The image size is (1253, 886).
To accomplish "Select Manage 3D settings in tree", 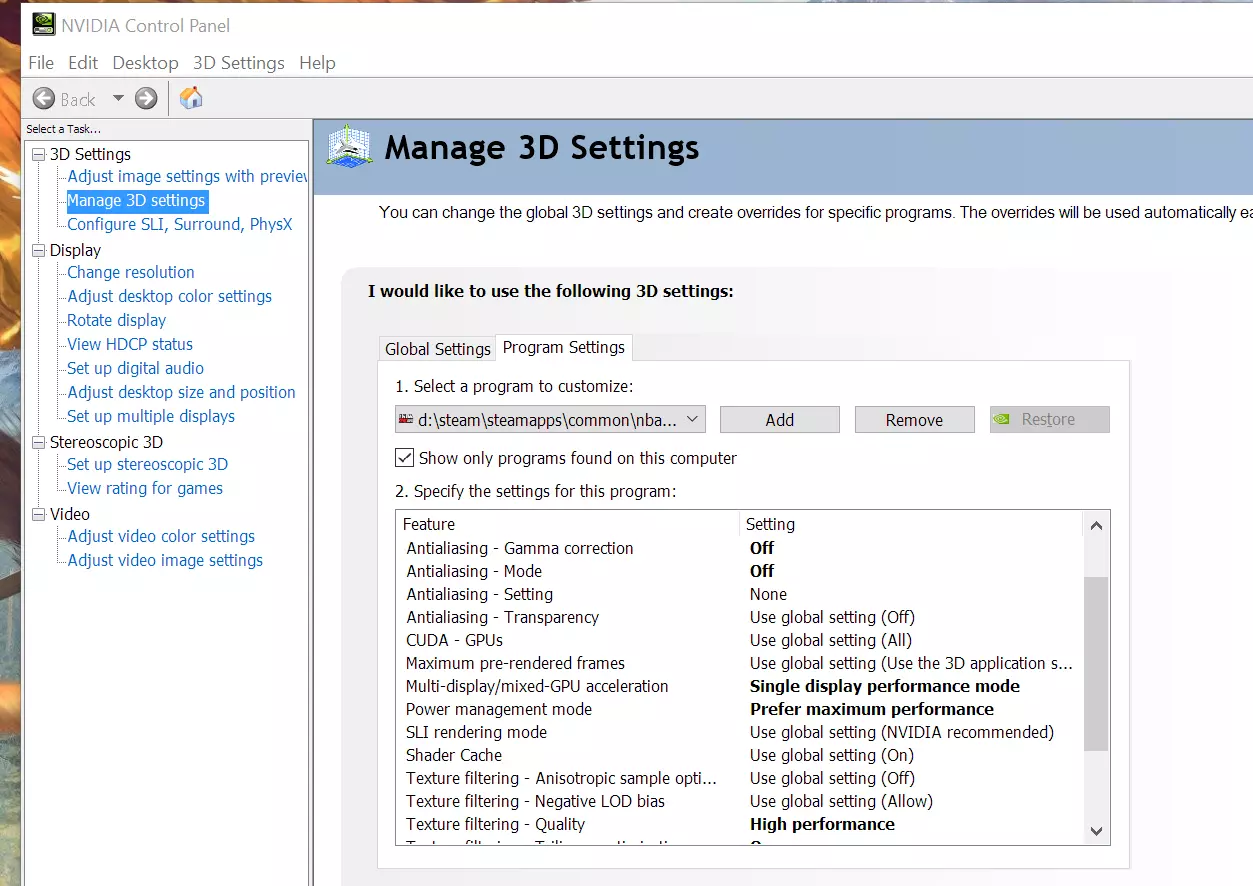I will point(136,200).
